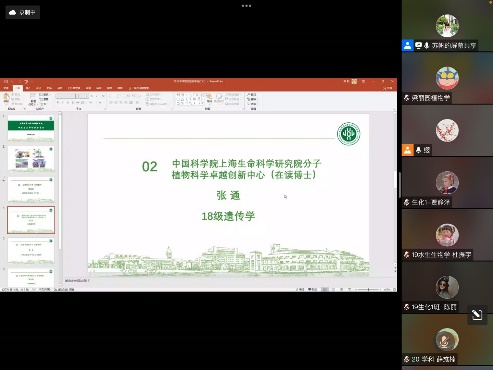Select the highlighted Home ribbon tab

[x=18, y=88]
